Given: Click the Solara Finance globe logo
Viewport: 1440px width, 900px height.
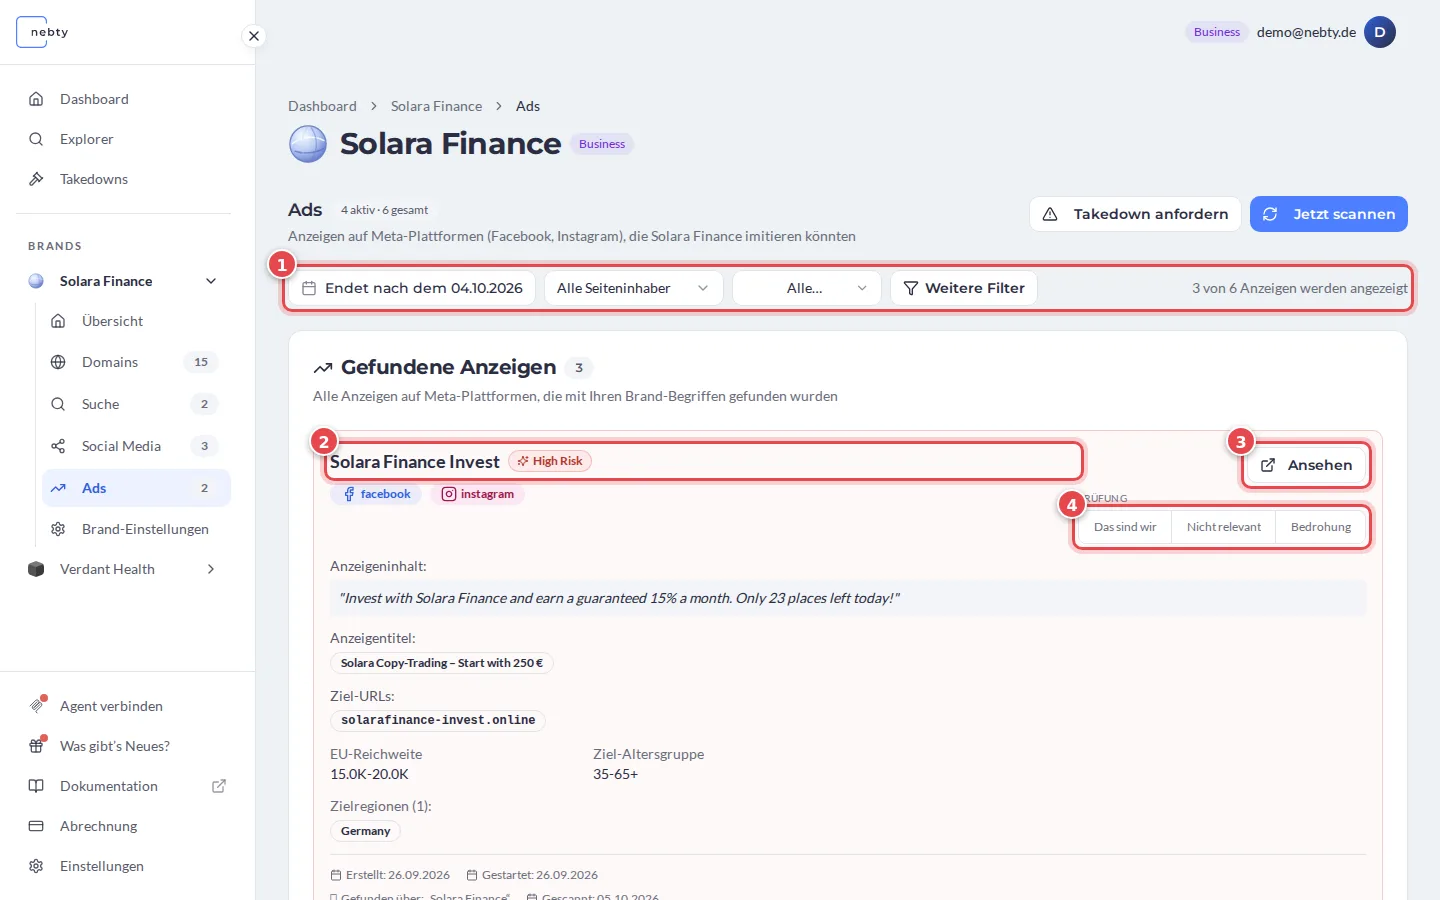Looking at the screenshot, I should pyautogui.click(x=308, y=144).
